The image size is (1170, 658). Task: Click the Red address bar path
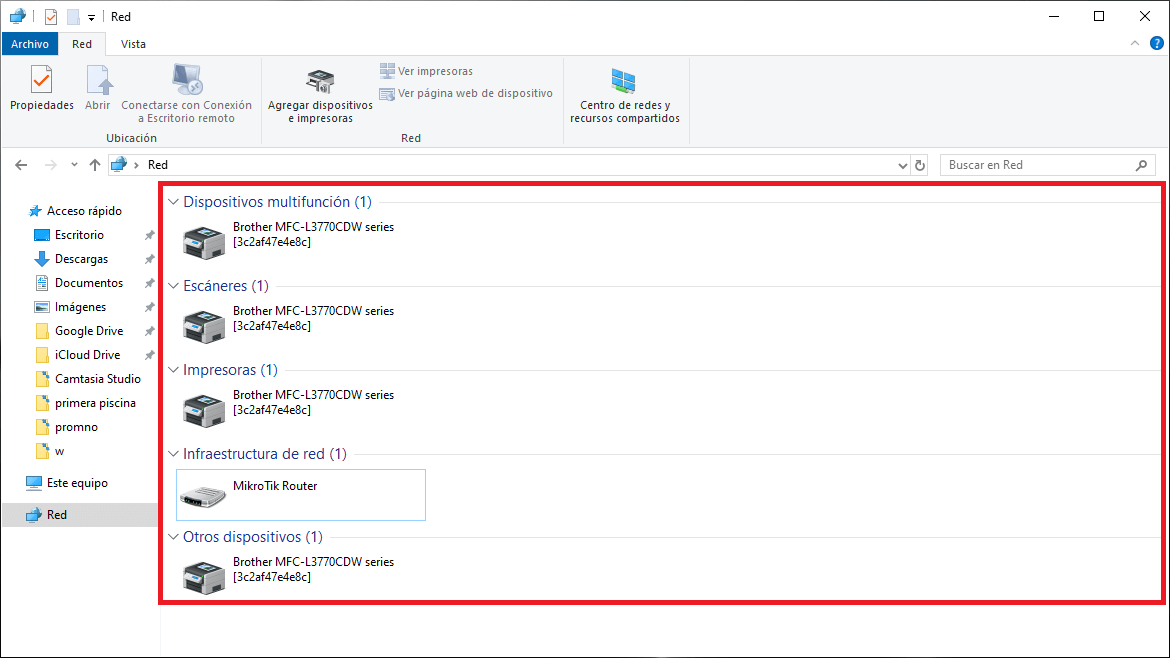coord(157,165)
